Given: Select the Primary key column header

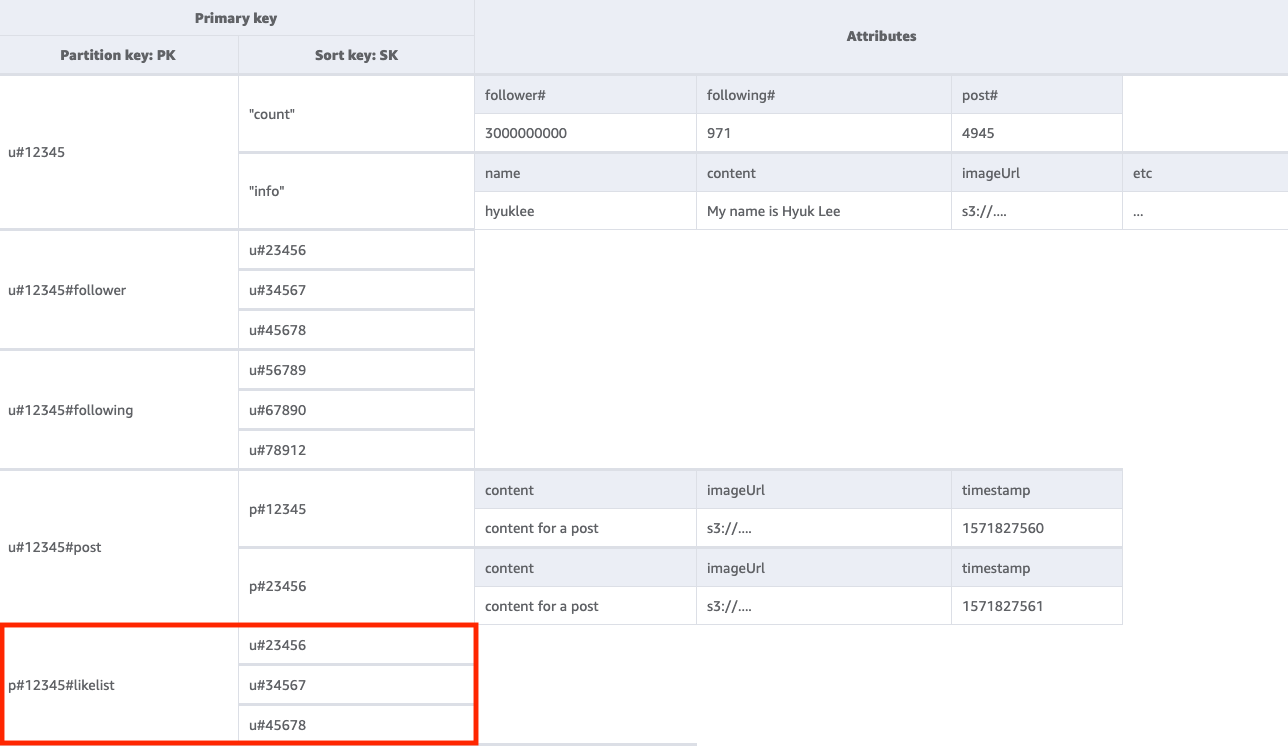Looking at the screenshot, I should point(236,17).
